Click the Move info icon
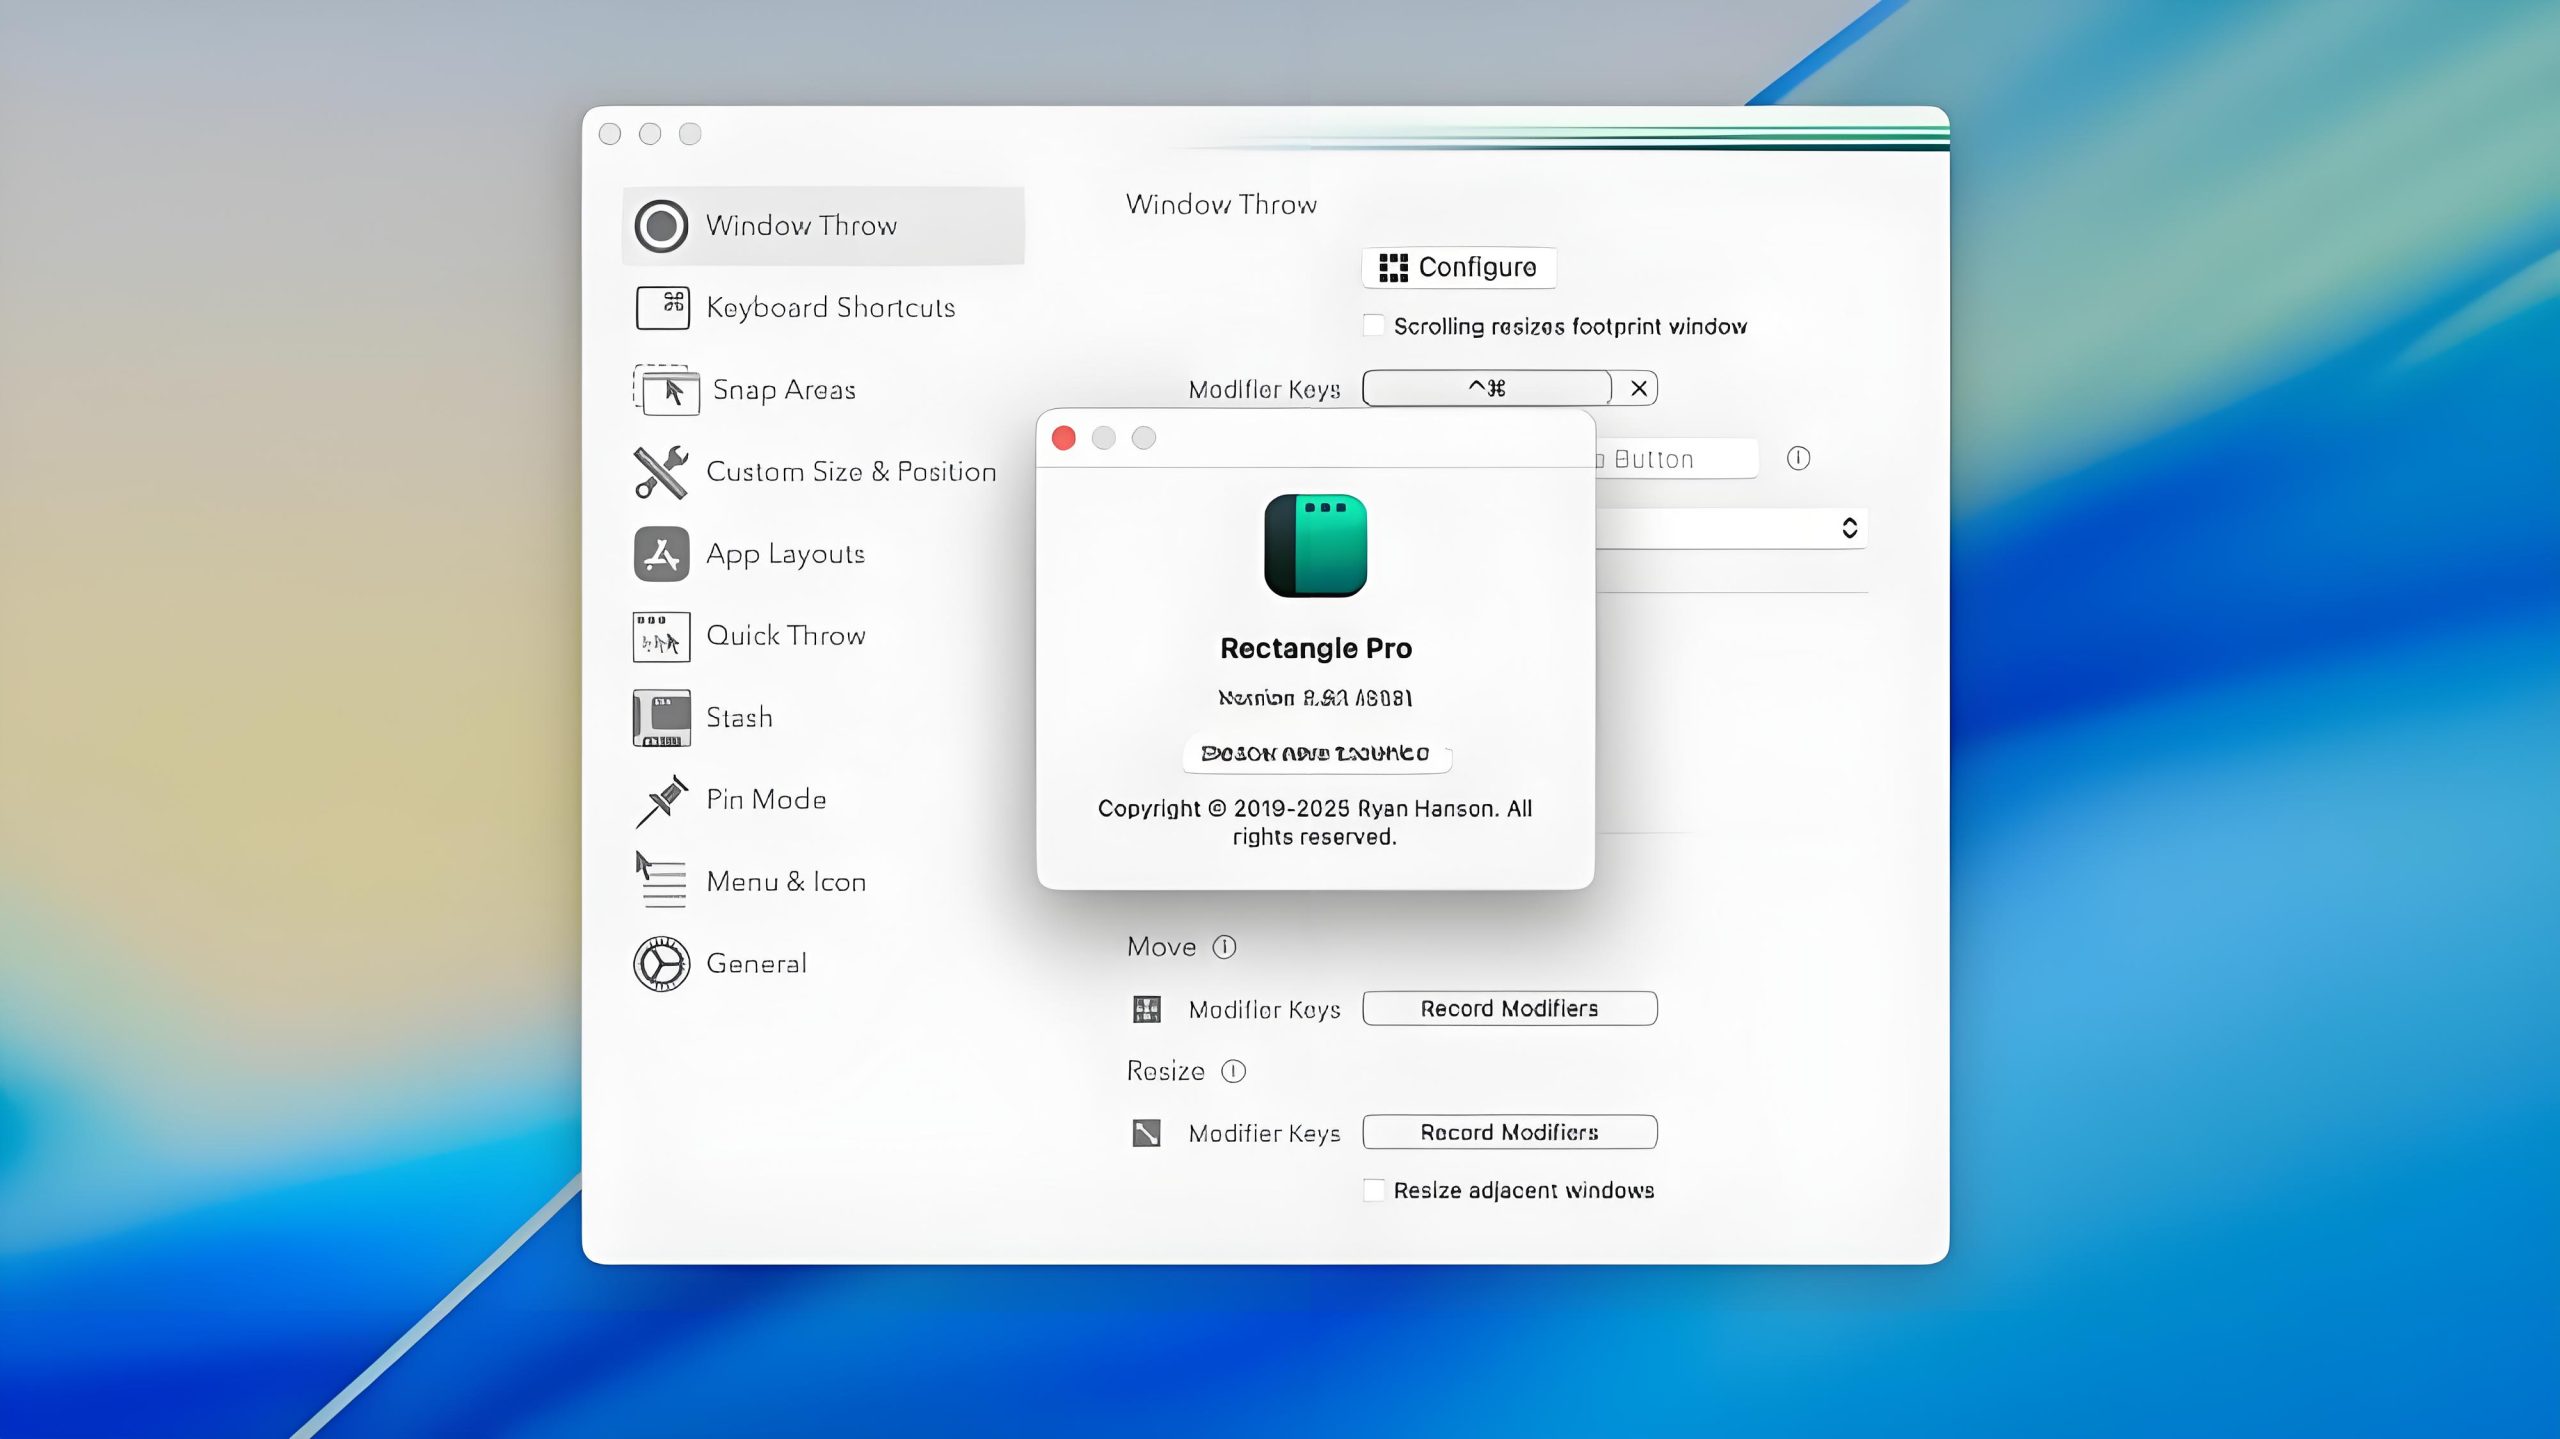This screenshot has width=2560, height=1439. coord(1224,946)
